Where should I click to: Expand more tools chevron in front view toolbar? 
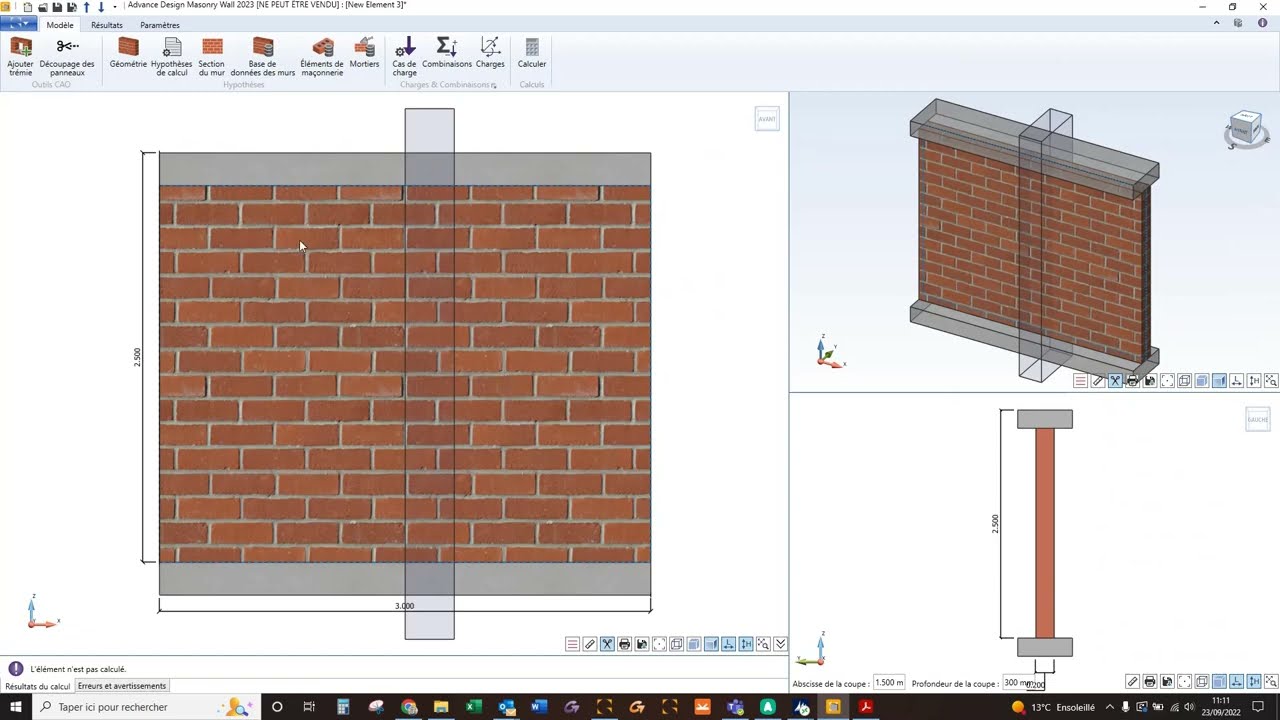pyautogui.click(x=781, y=644)
